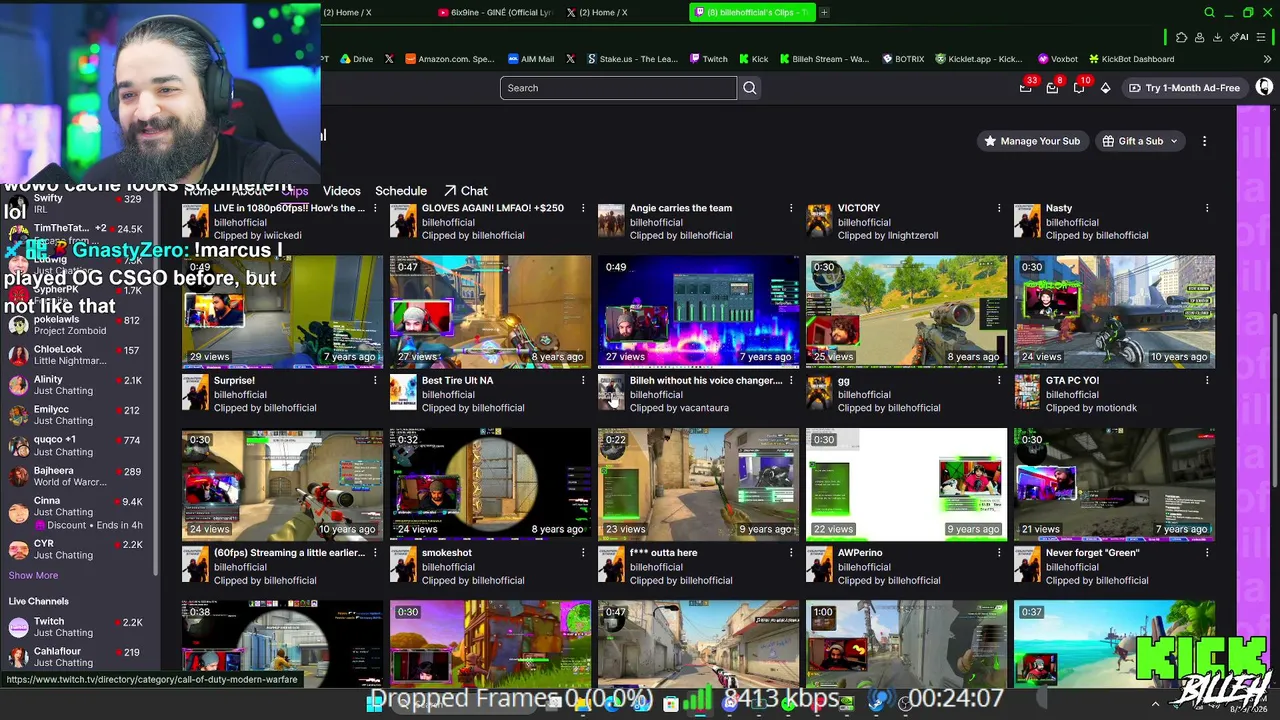
Task: Open the Kicklet.app bookmark
Action: [x=978, y=59]
